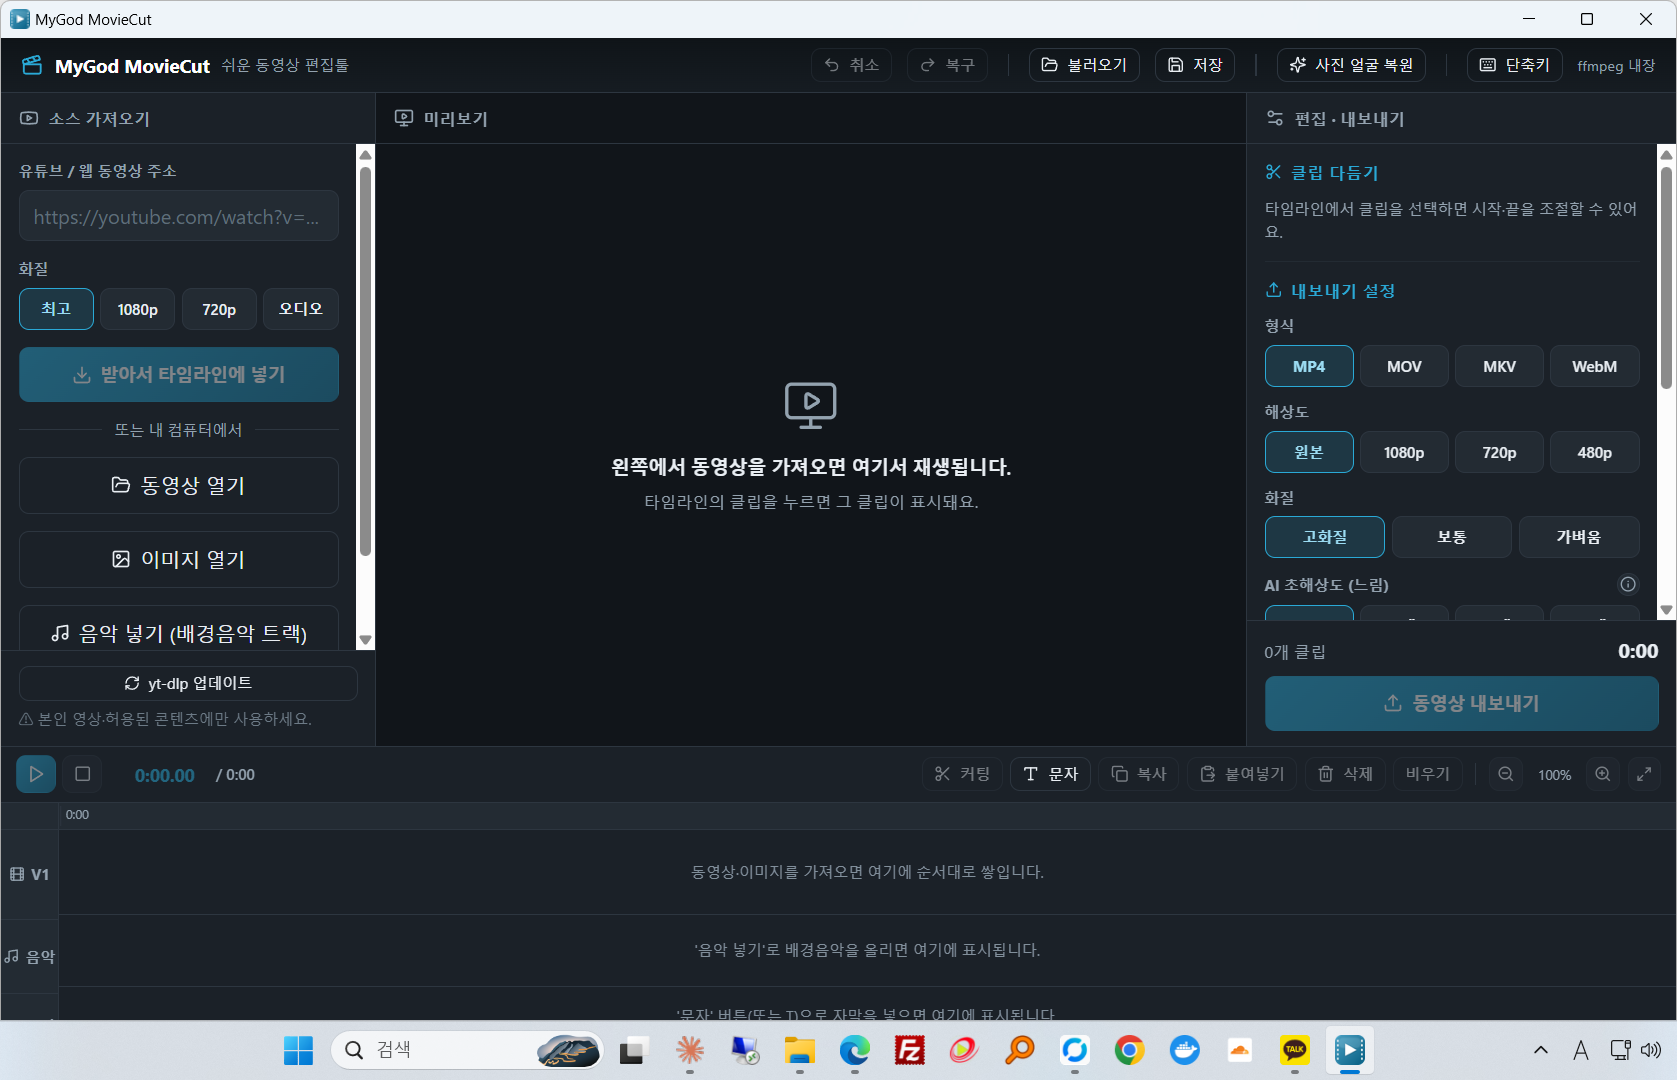This screenshot has height=1080, width=1677.
Task: Click the right panel scrollbar
Action: point(1666,277)
